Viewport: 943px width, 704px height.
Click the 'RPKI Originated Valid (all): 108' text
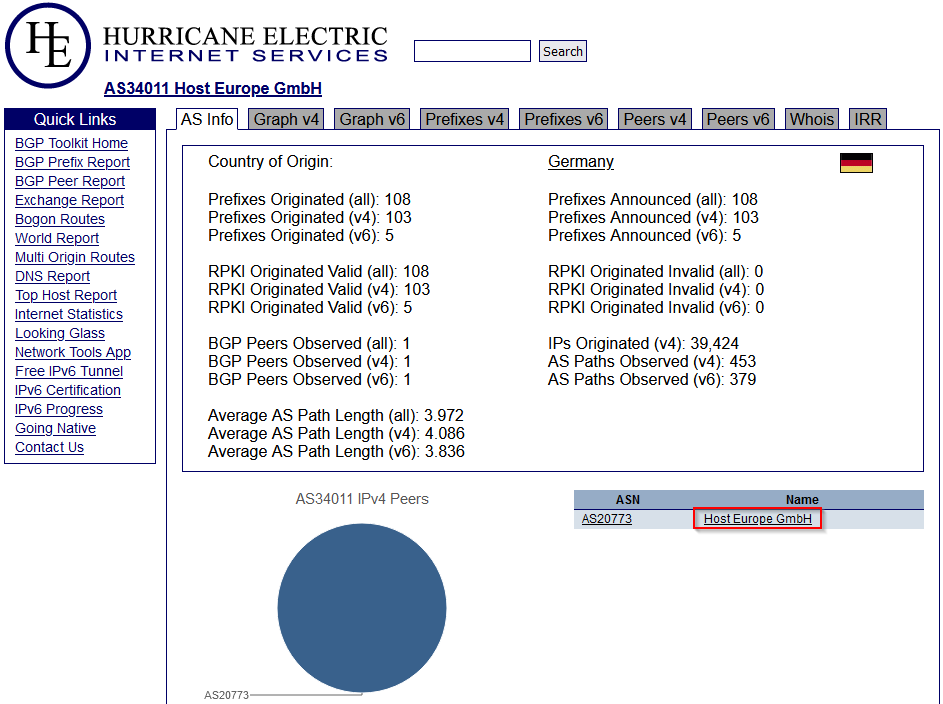pos(319,272)
